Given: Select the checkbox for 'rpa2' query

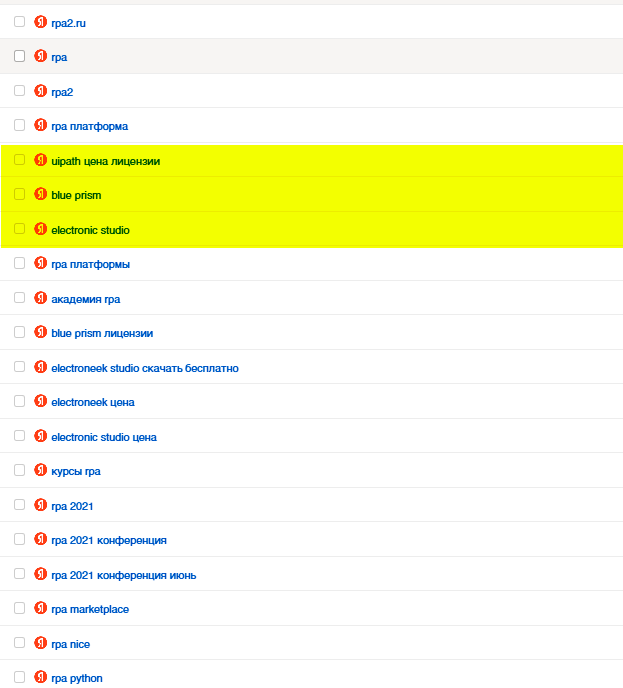Looking at the screenshot, I should (19, 90).
